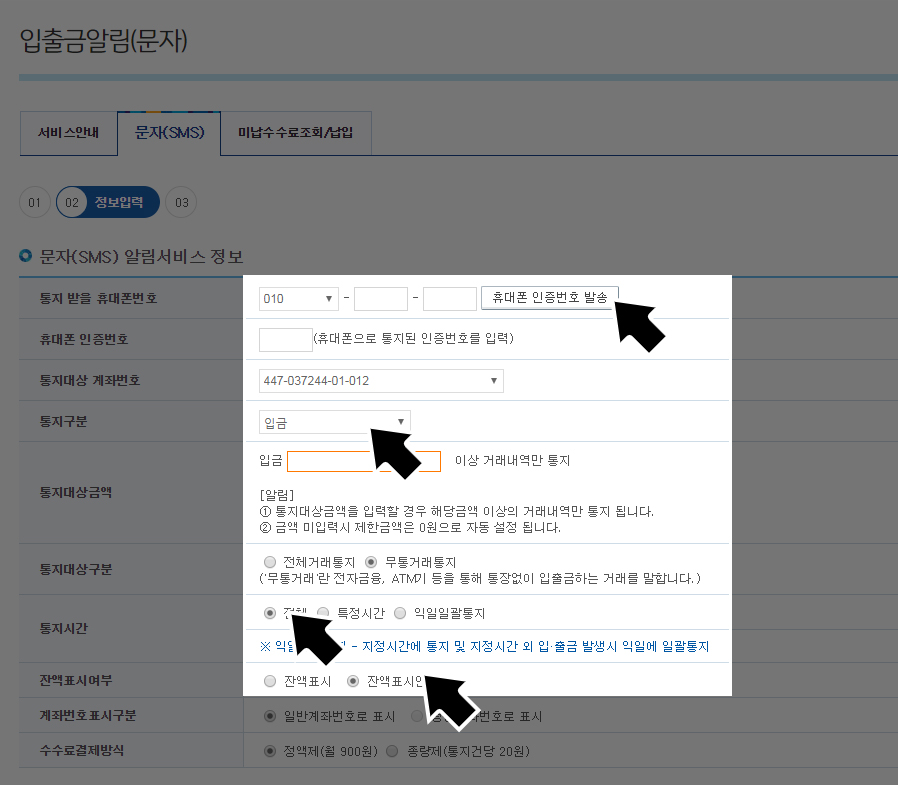The image size is (898, 785).
Task: Select 잔액표시안함 radio button
Action: coord(353,681)
